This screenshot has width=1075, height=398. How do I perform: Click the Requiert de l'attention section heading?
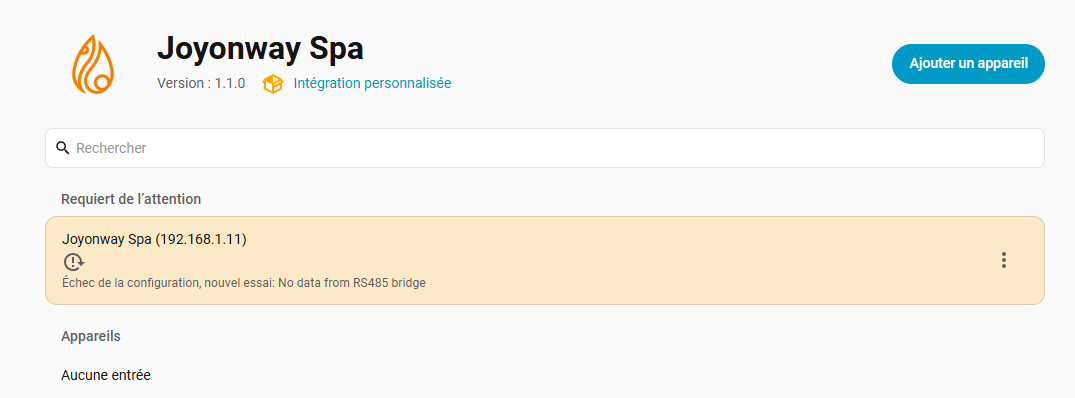coord(131,199)
